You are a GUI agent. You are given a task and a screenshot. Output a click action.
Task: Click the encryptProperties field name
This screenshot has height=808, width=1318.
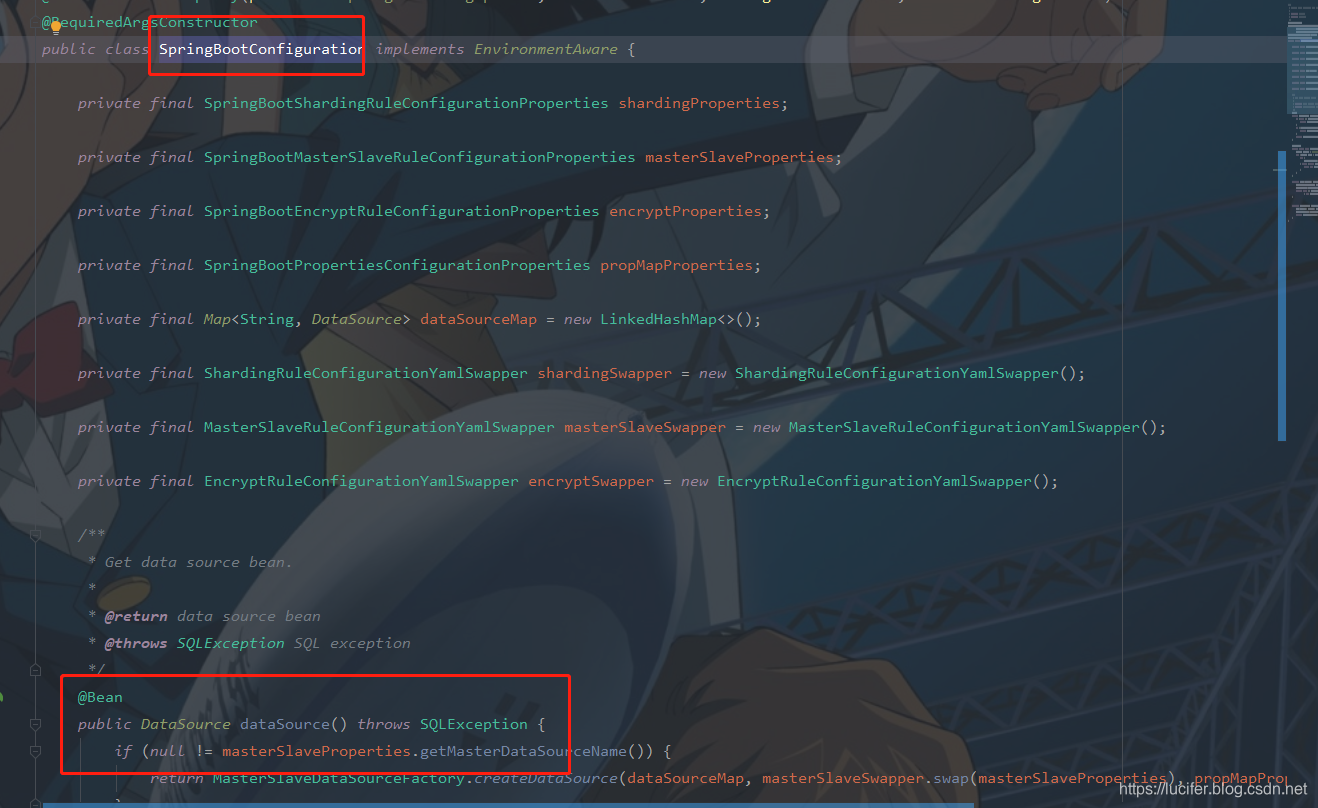click(685, 211)
